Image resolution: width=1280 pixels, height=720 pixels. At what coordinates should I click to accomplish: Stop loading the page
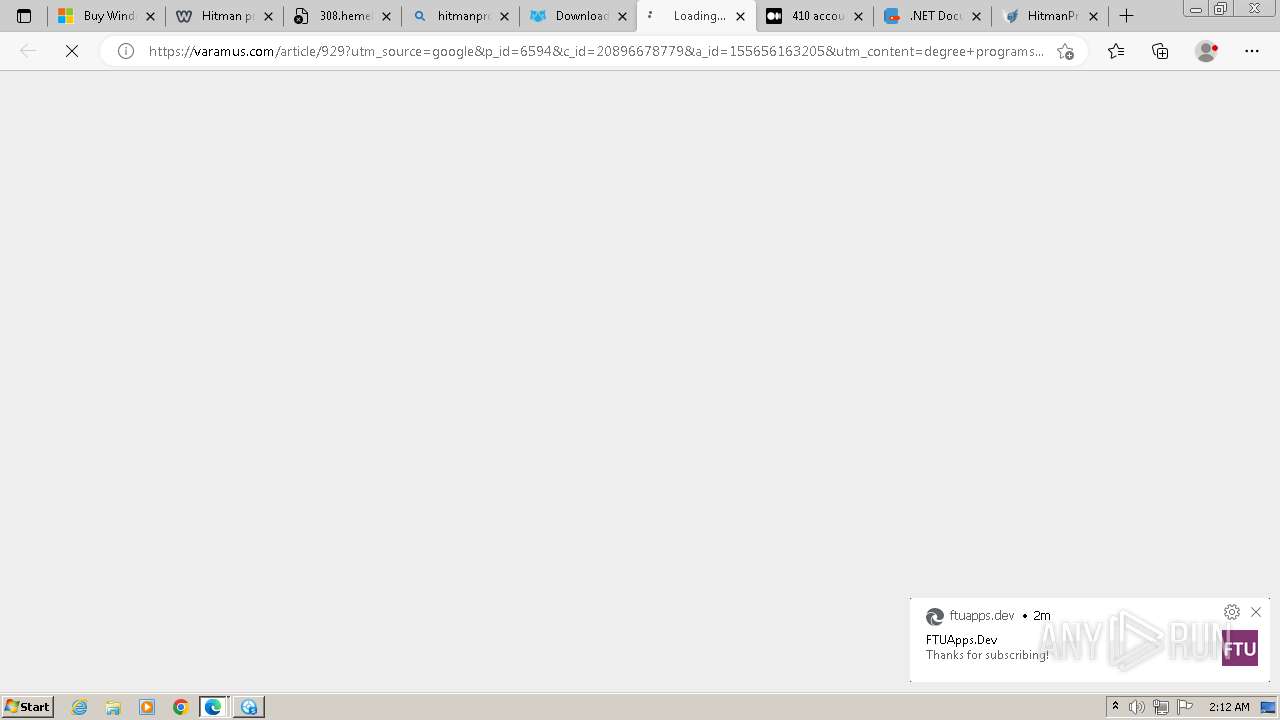[72, 51]
